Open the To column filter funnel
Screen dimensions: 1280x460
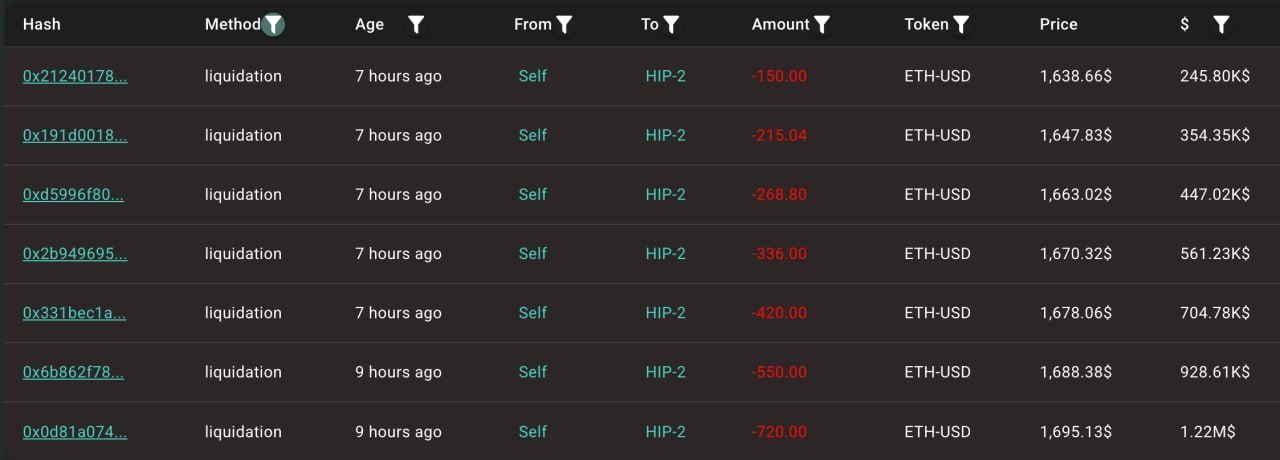pyautogui.click(x=671, y=25)
